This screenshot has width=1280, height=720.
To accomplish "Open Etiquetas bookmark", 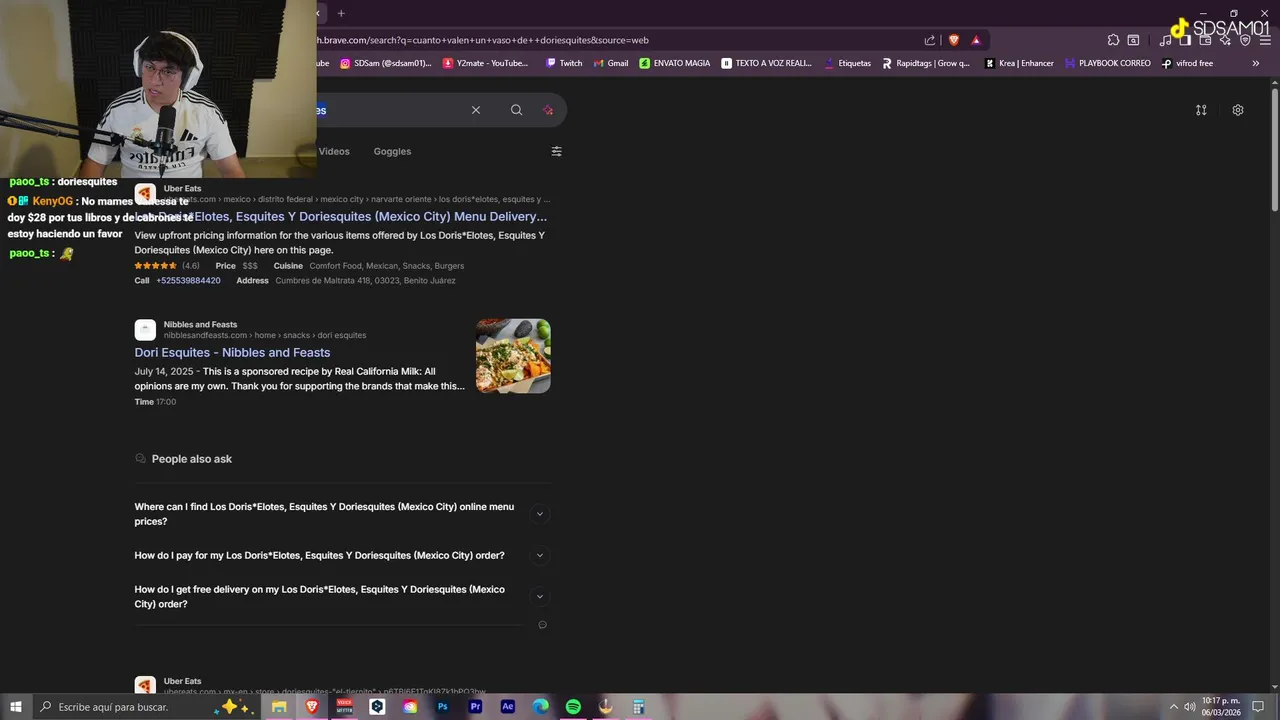I will click(847, 63).
